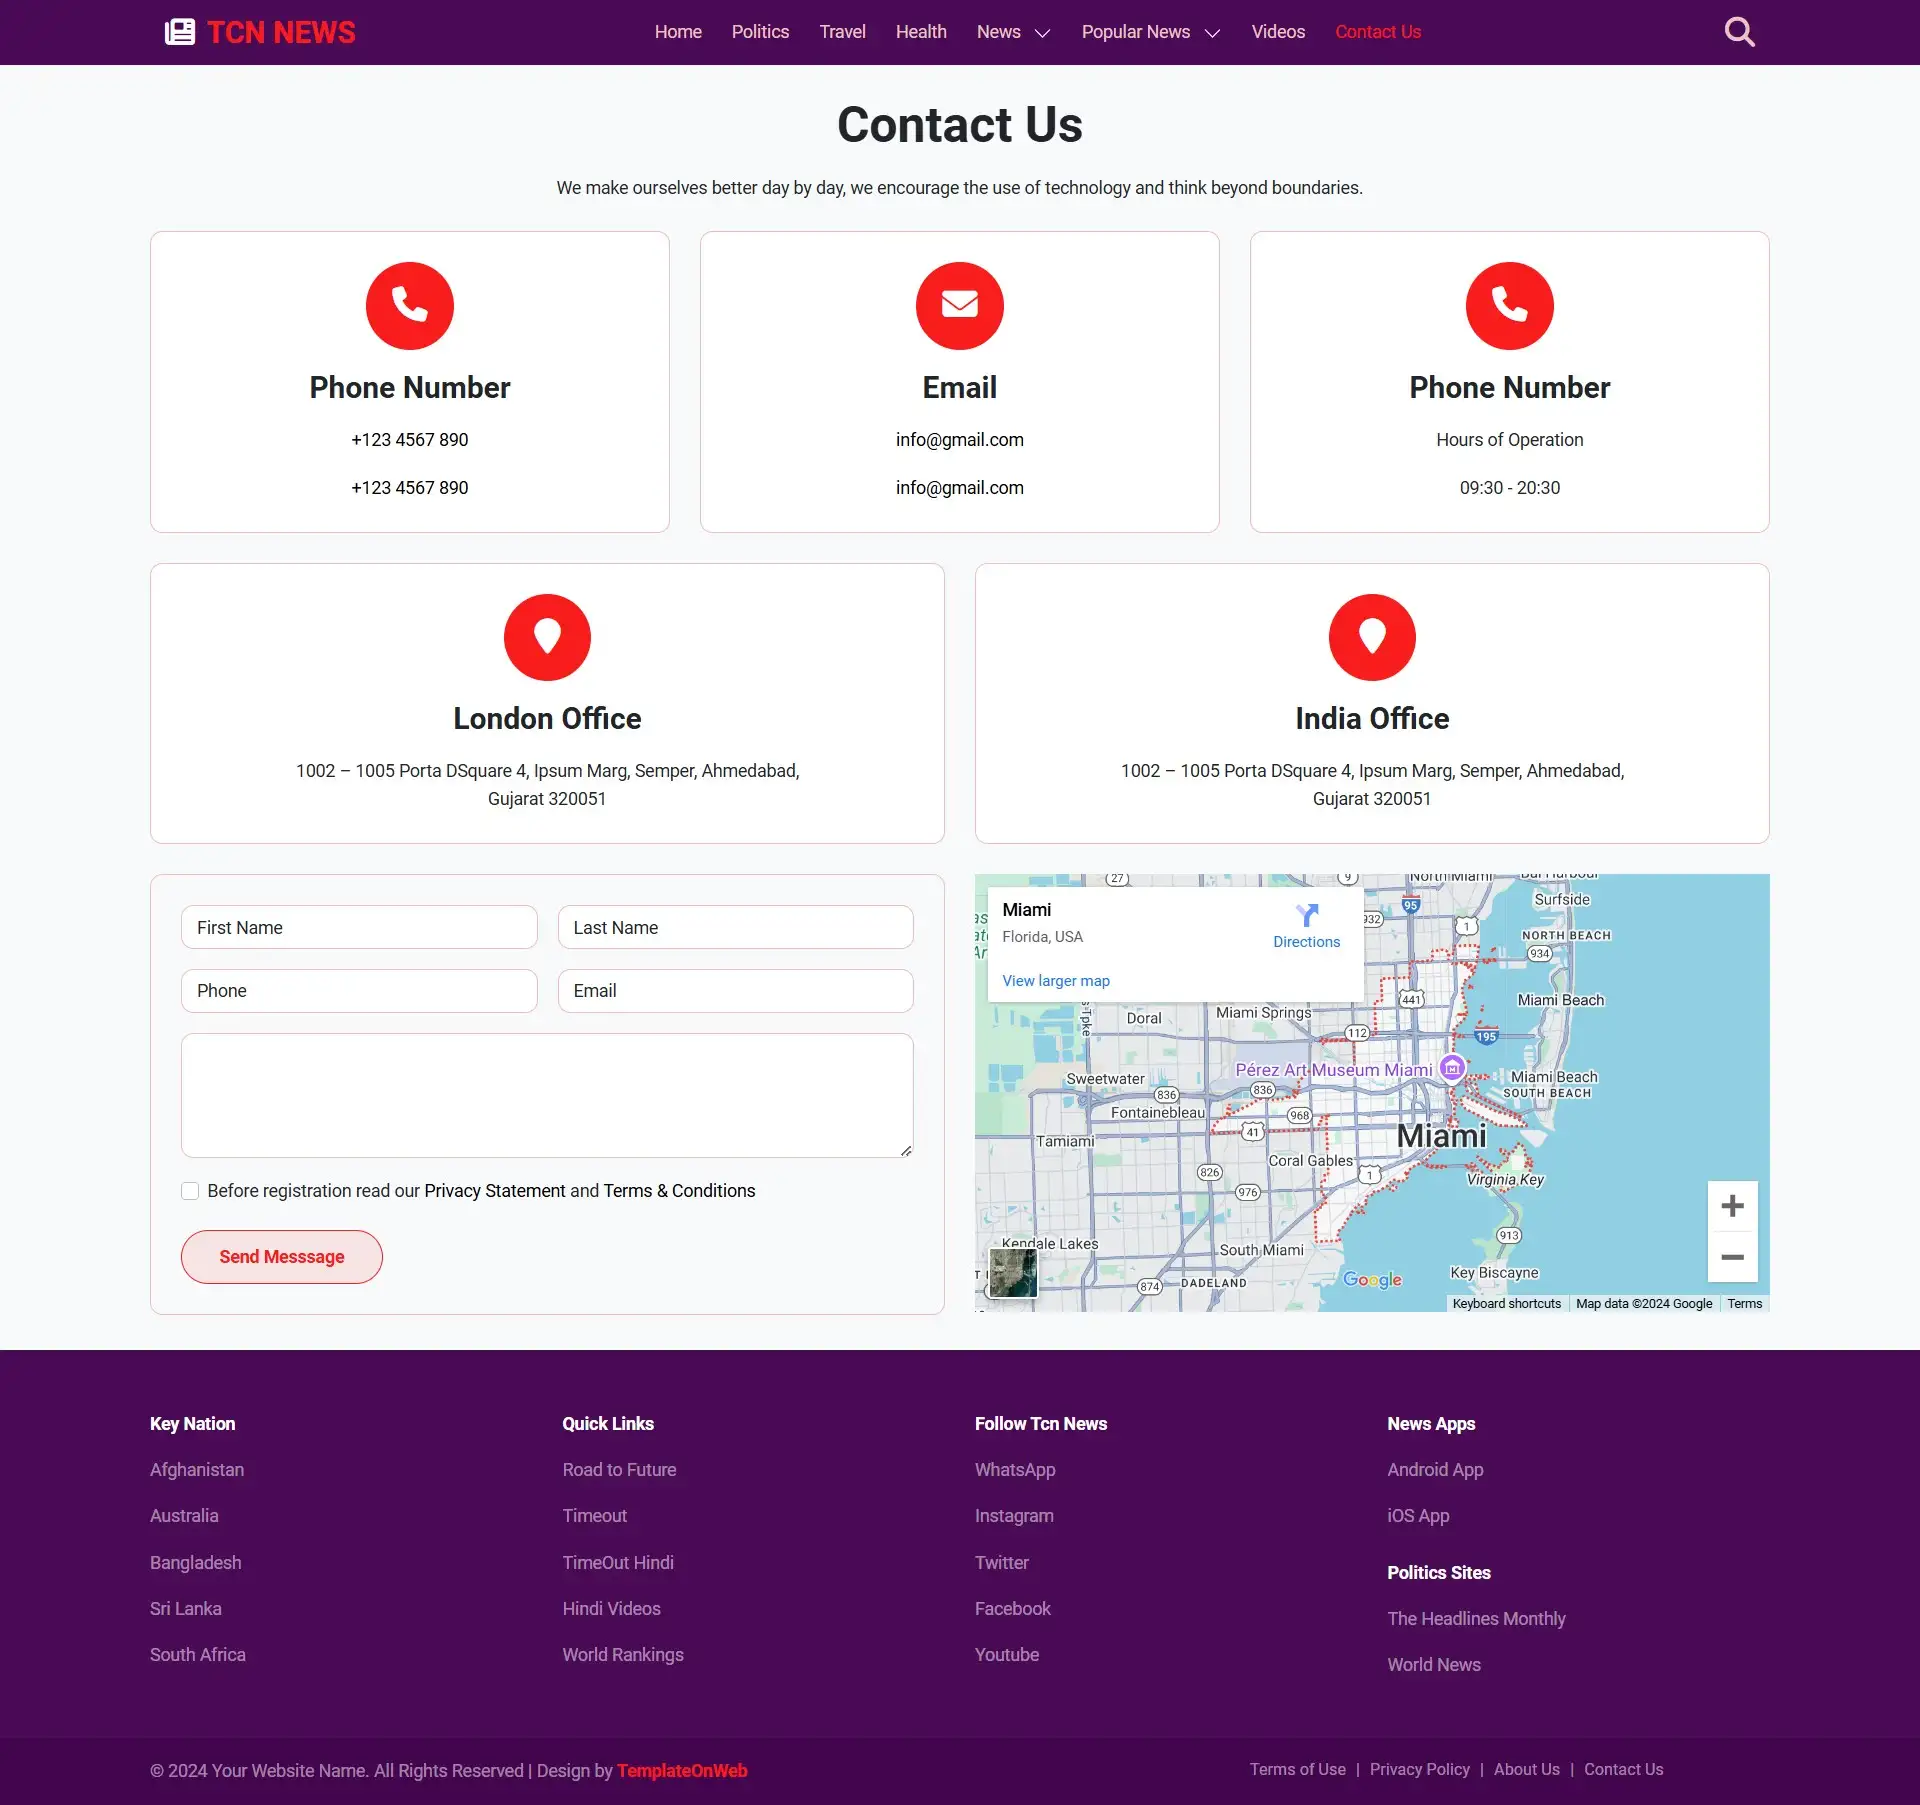The width and height of the screenshot is (1920, 1805).
Task: Open the search icon in the header
Action: [x=1739, y=31]
